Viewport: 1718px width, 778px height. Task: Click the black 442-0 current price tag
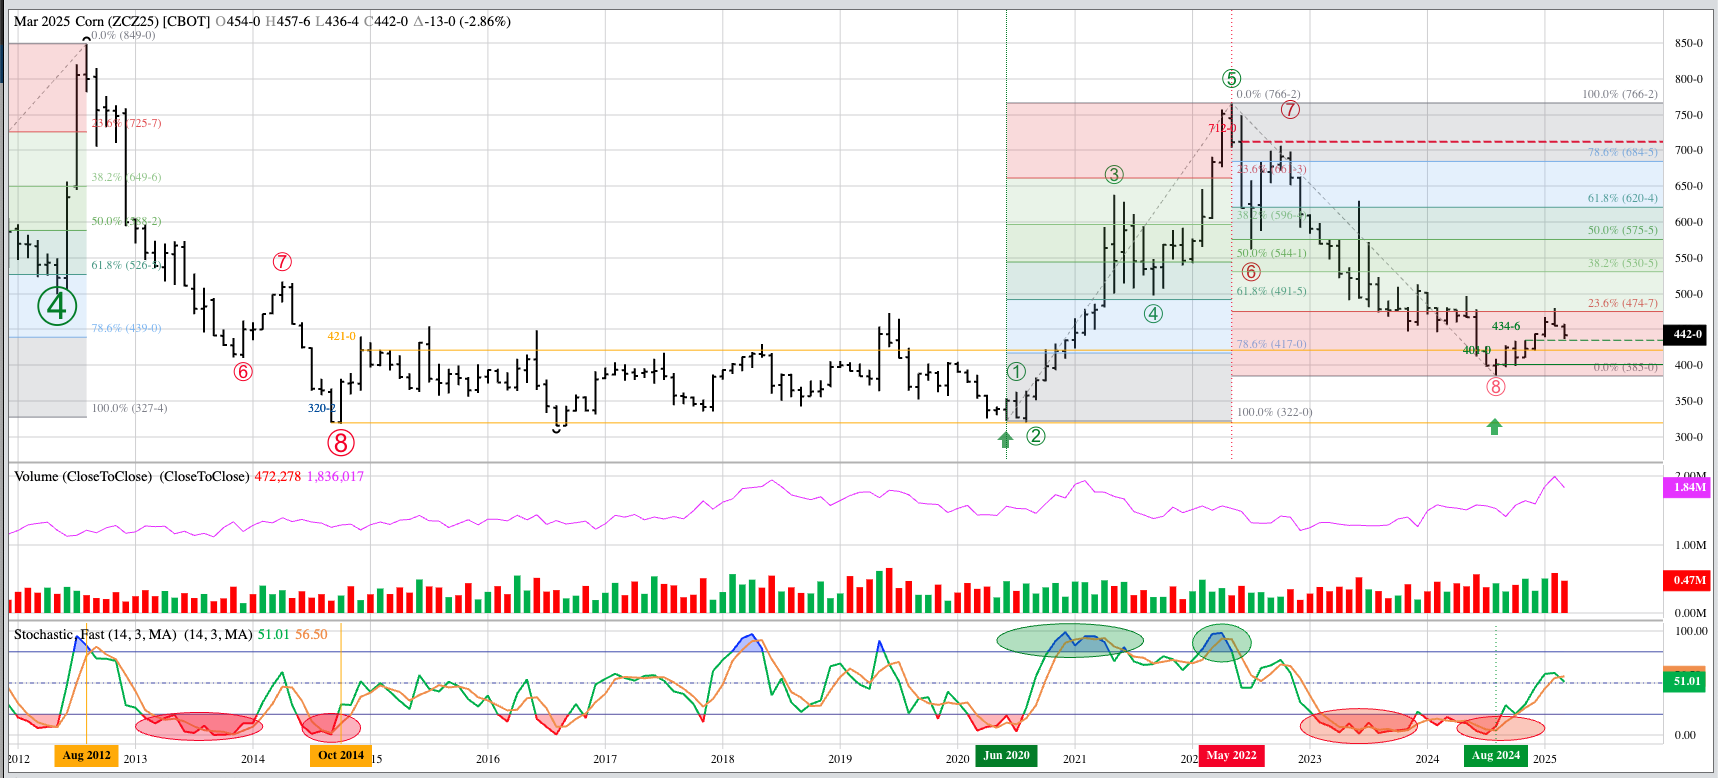tap(1687, 334)
